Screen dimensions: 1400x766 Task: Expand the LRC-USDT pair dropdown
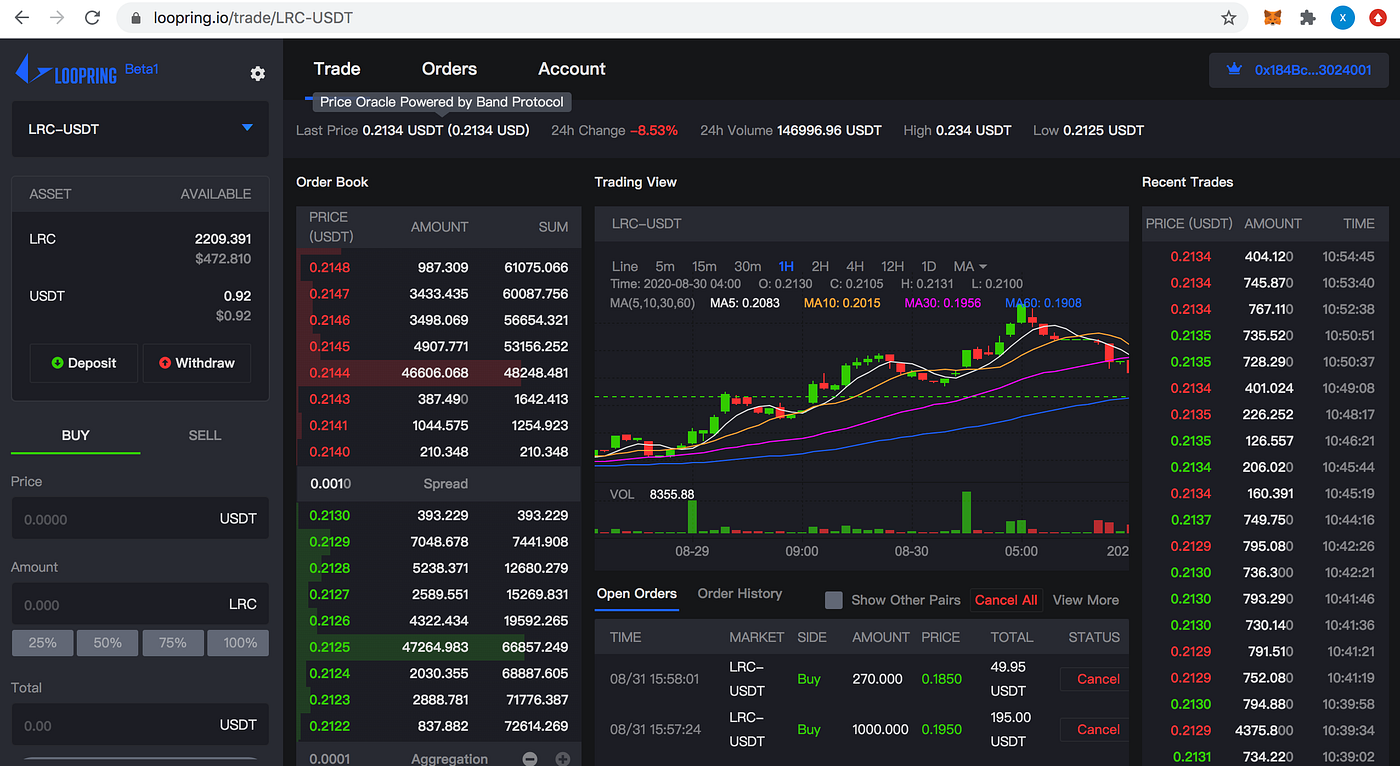[140, 129]
